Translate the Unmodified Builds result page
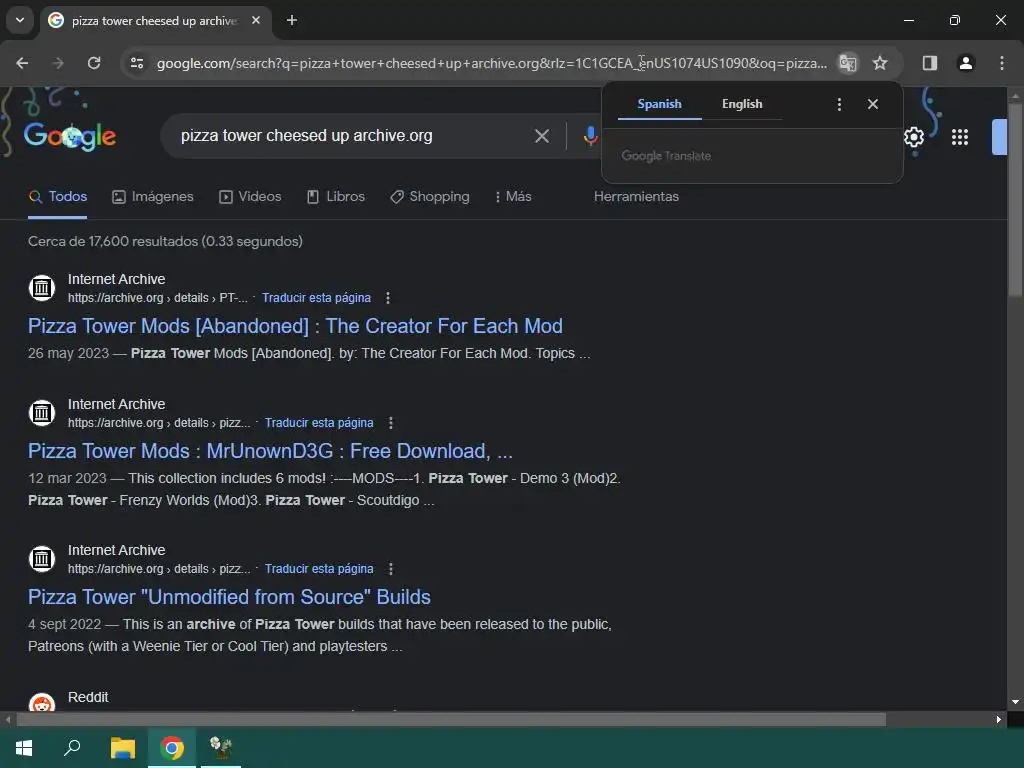Screen dimensions: 1024x768 pos(319,569)
